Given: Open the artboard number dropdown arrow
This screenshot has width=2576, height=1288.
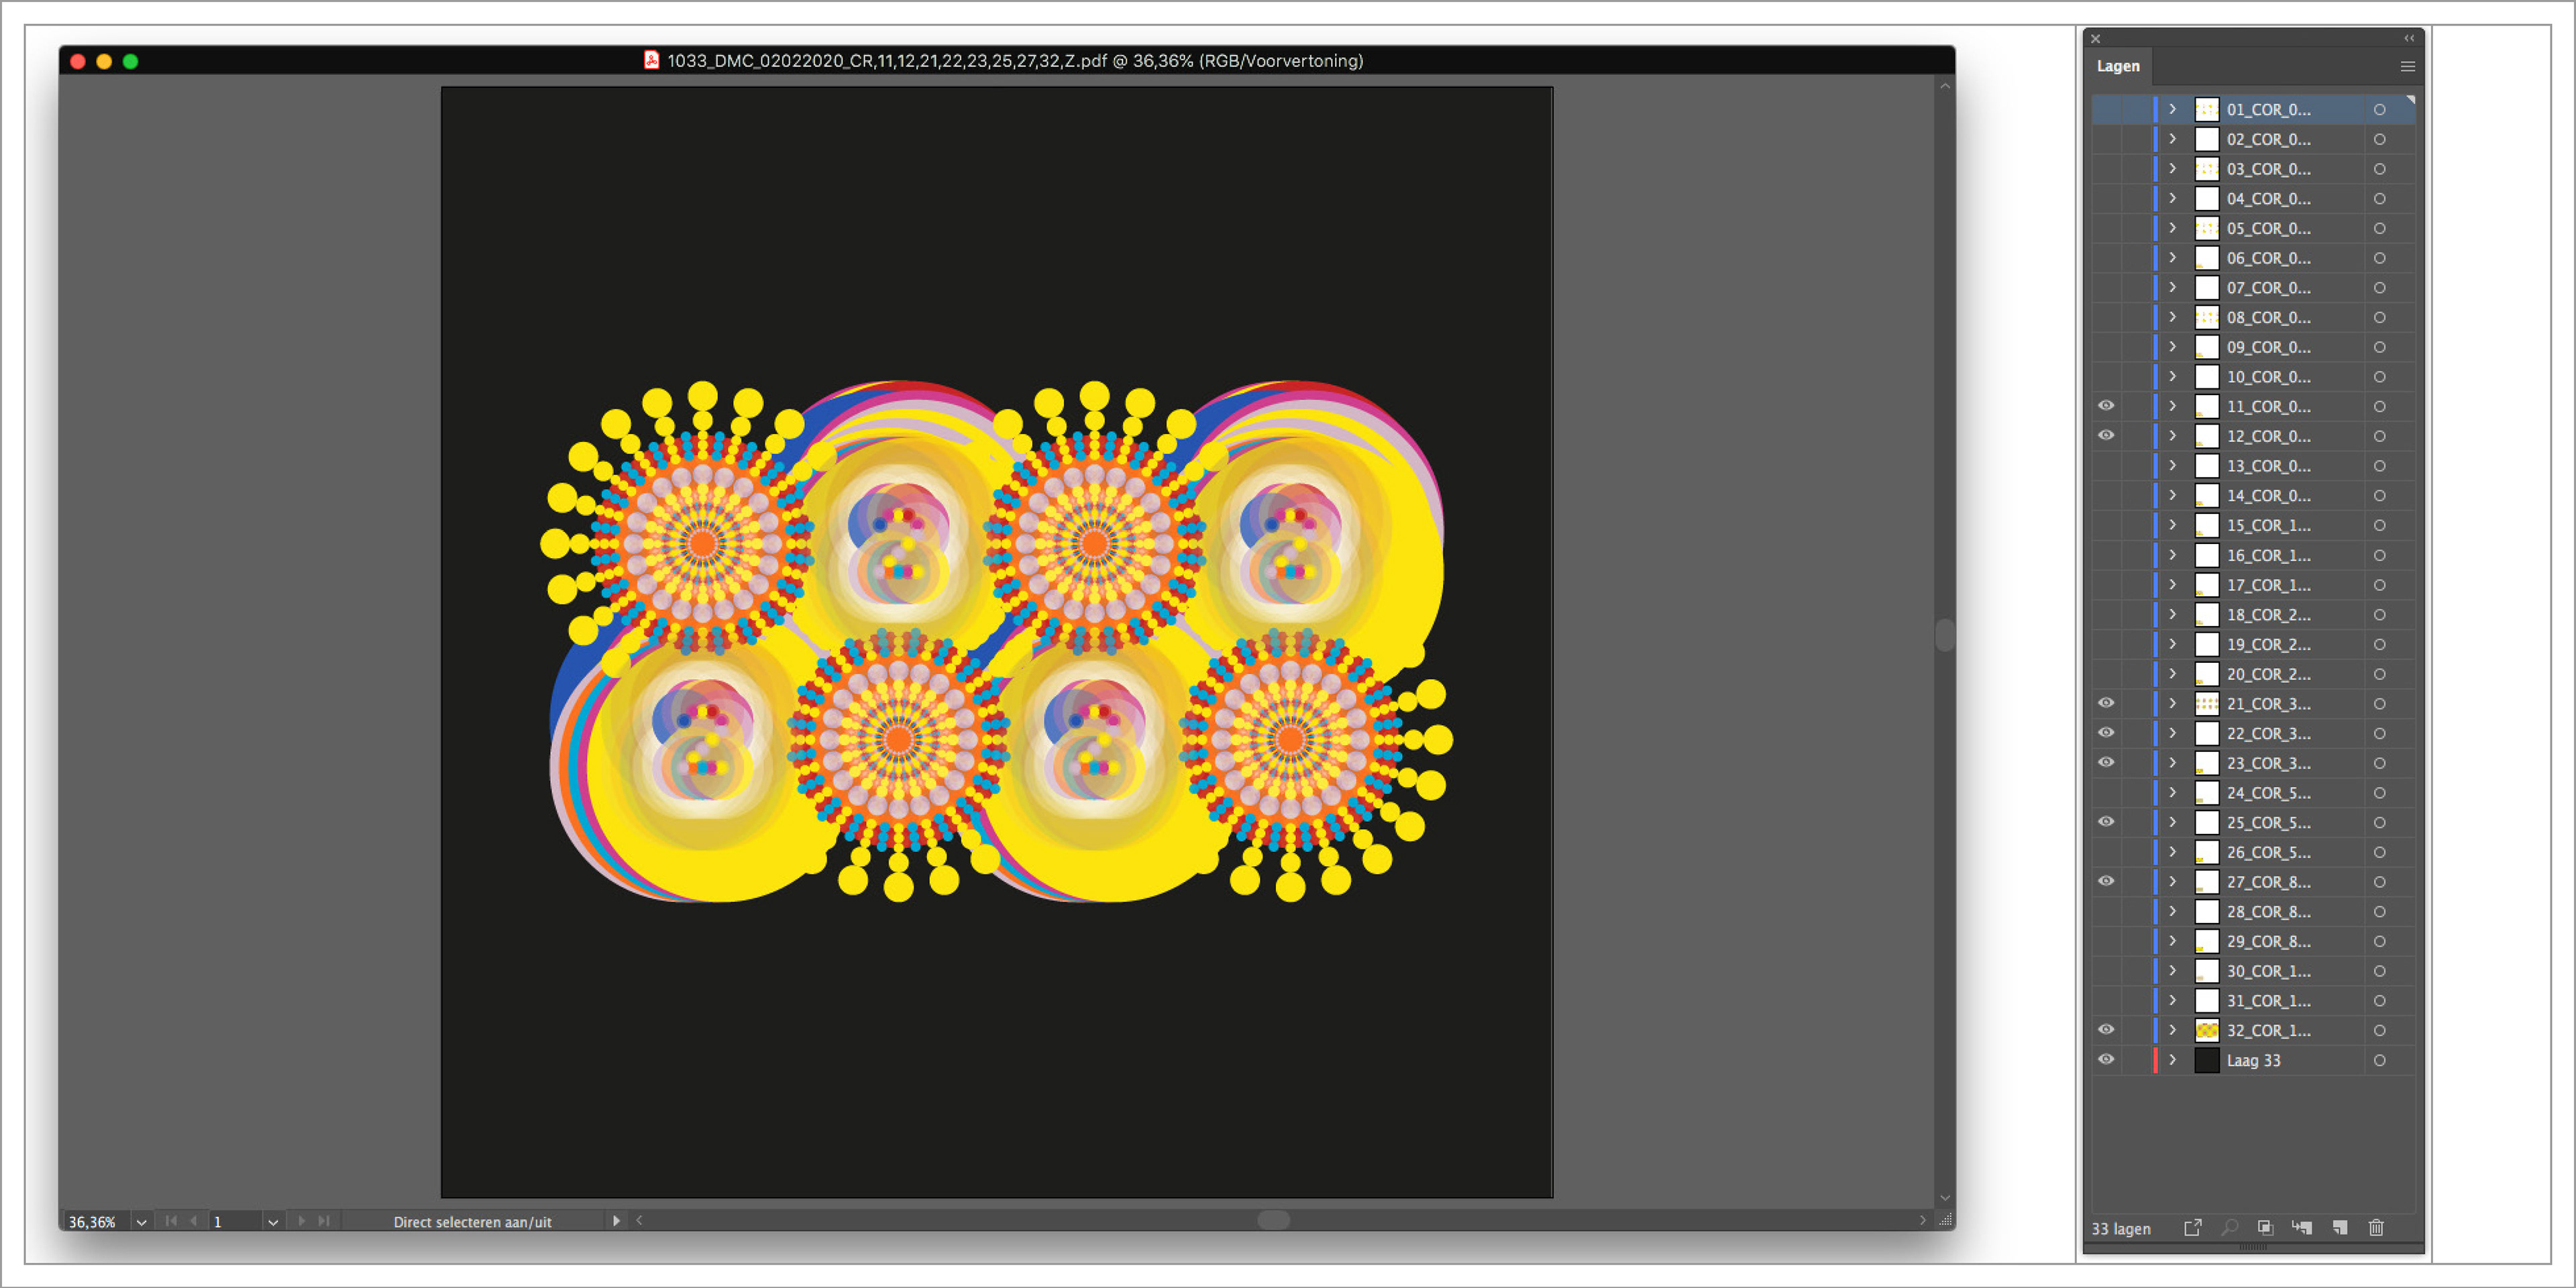Looking at the screenshot, I should click(272, 1222).
